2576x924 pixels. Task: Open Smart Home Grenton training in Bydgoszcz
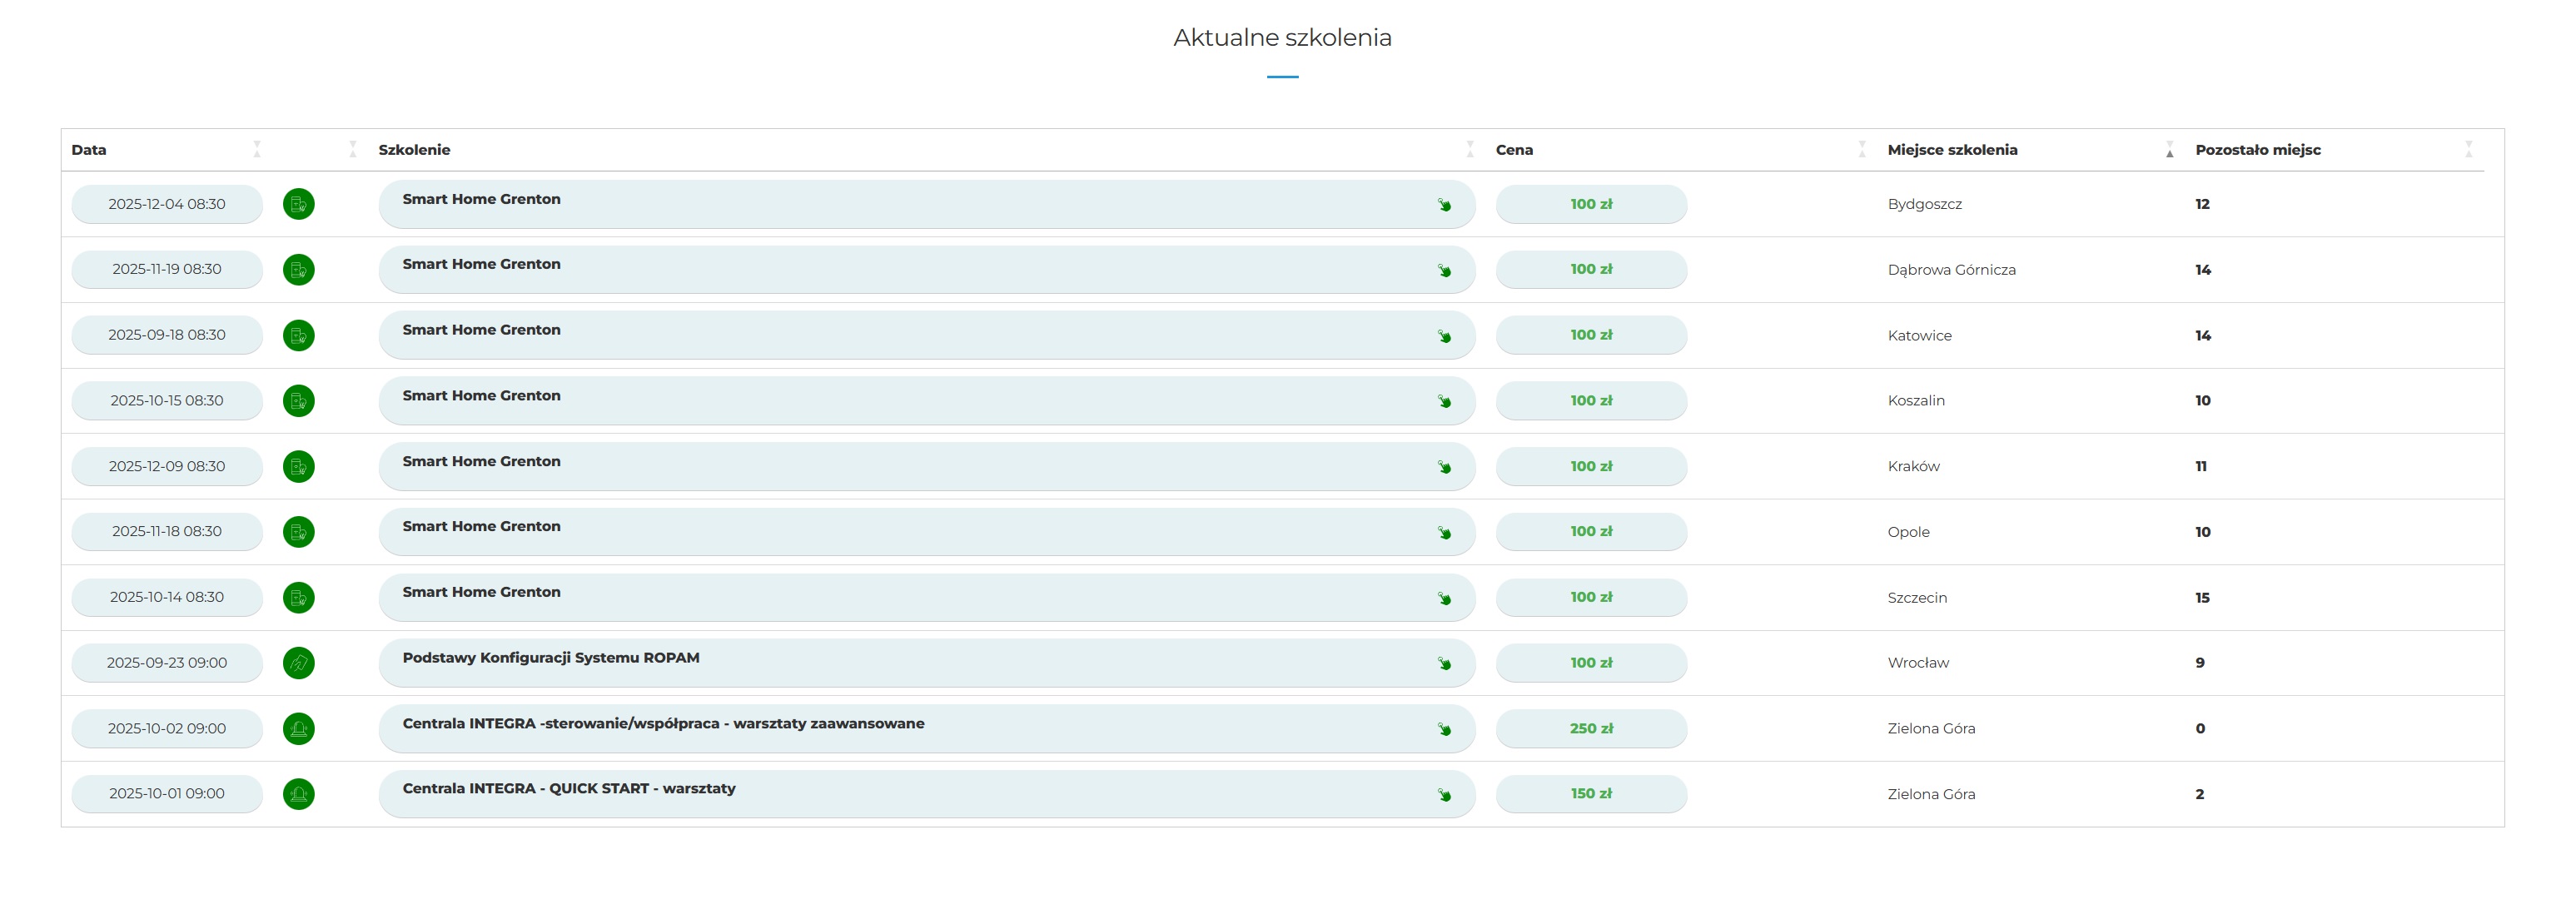(x=927, y=204)
